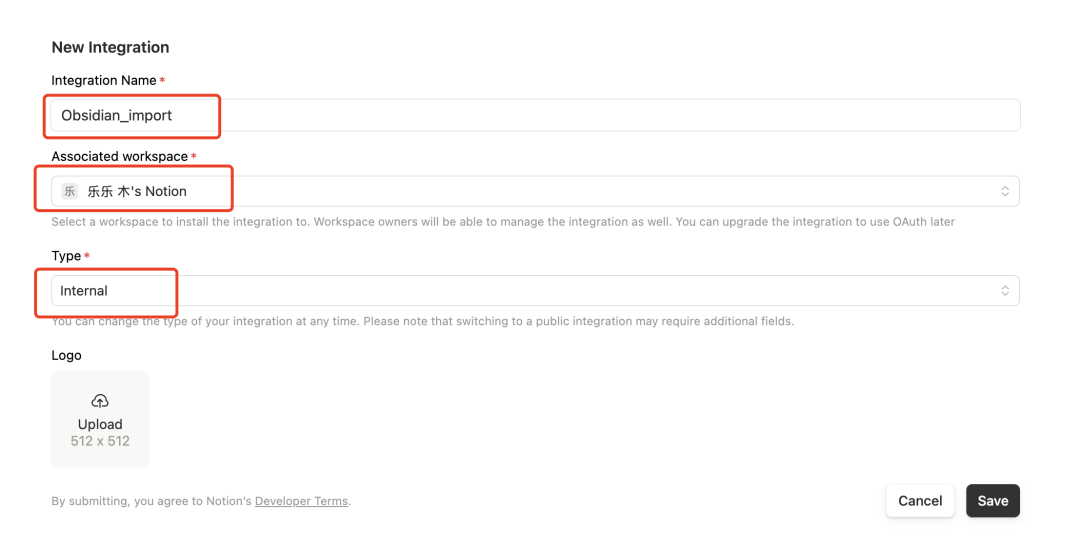Expand Type field using its chevron arrows
Viewport: 1080px width, 549px height.
(x=1005, y=290)
